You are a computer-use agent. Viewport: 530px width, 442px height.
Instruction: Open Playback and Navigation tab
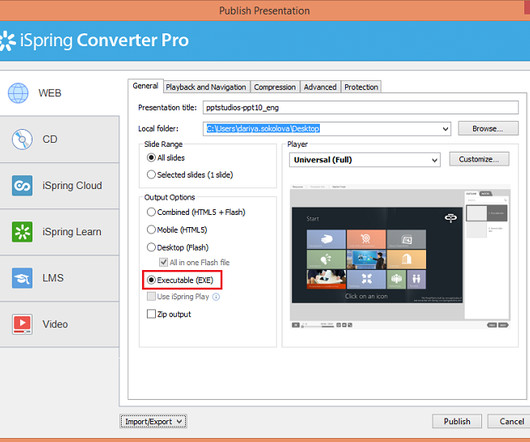206,87
